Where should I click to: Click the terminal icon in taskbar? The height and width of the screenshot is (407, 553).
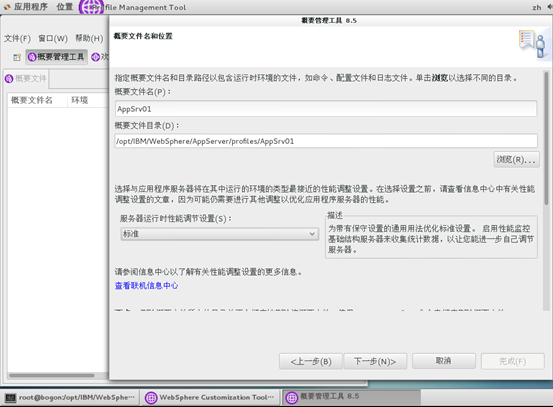11,398
